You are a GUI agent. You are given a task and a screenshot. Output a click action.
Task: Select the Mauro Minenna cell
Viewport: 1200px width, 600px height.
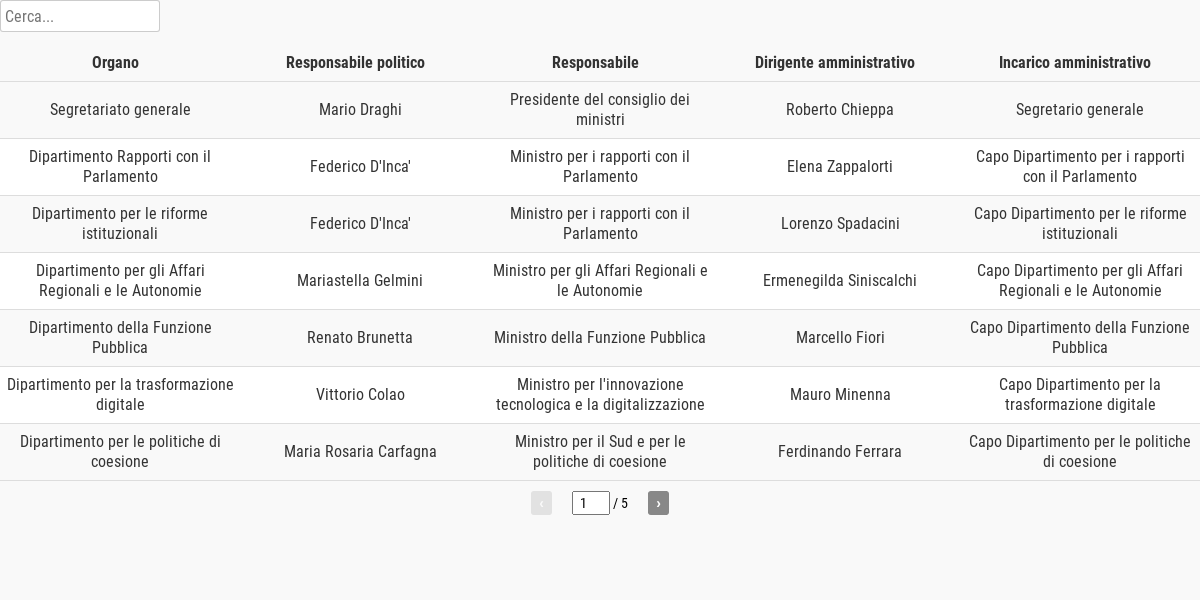pos(840,395)
